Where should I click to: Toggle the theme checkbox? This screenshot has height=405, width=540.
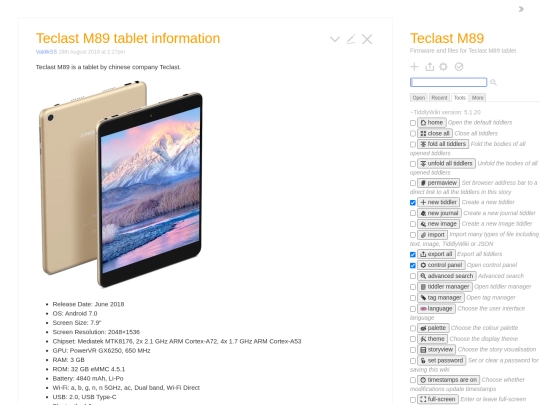413,339
